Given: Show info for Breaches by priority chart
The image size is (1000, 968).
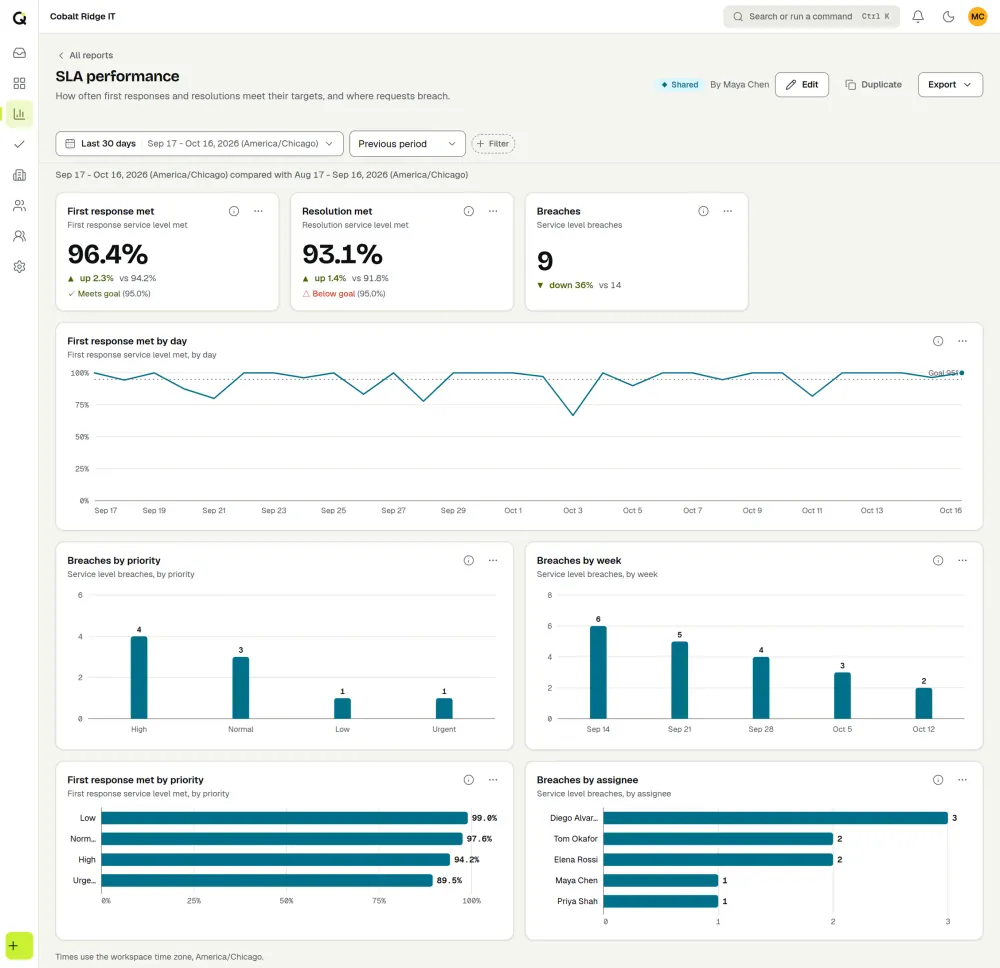Looking at the screenshot, I should coord(469,561).
